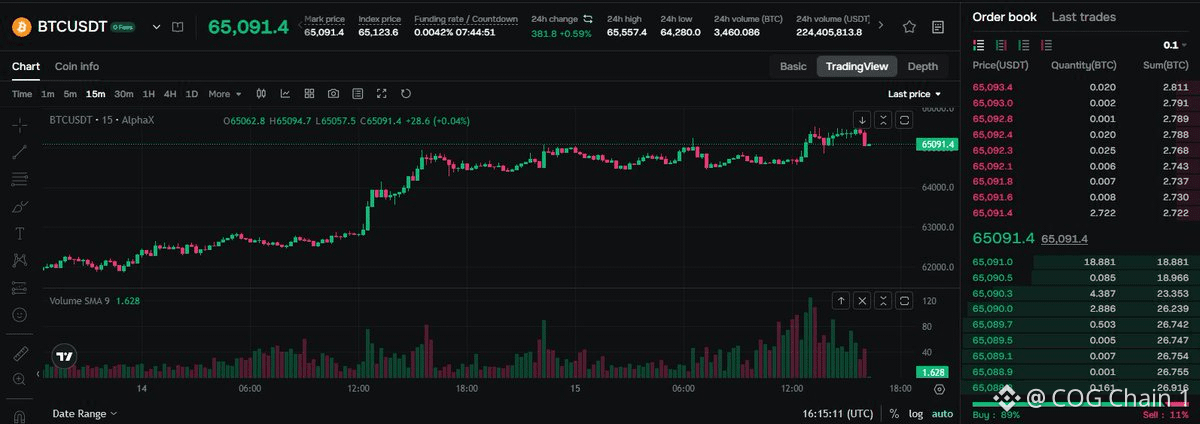Viewport: 1200px width, 424px height.
Task: Swap the 24h change display
Action: coord(588,19)
